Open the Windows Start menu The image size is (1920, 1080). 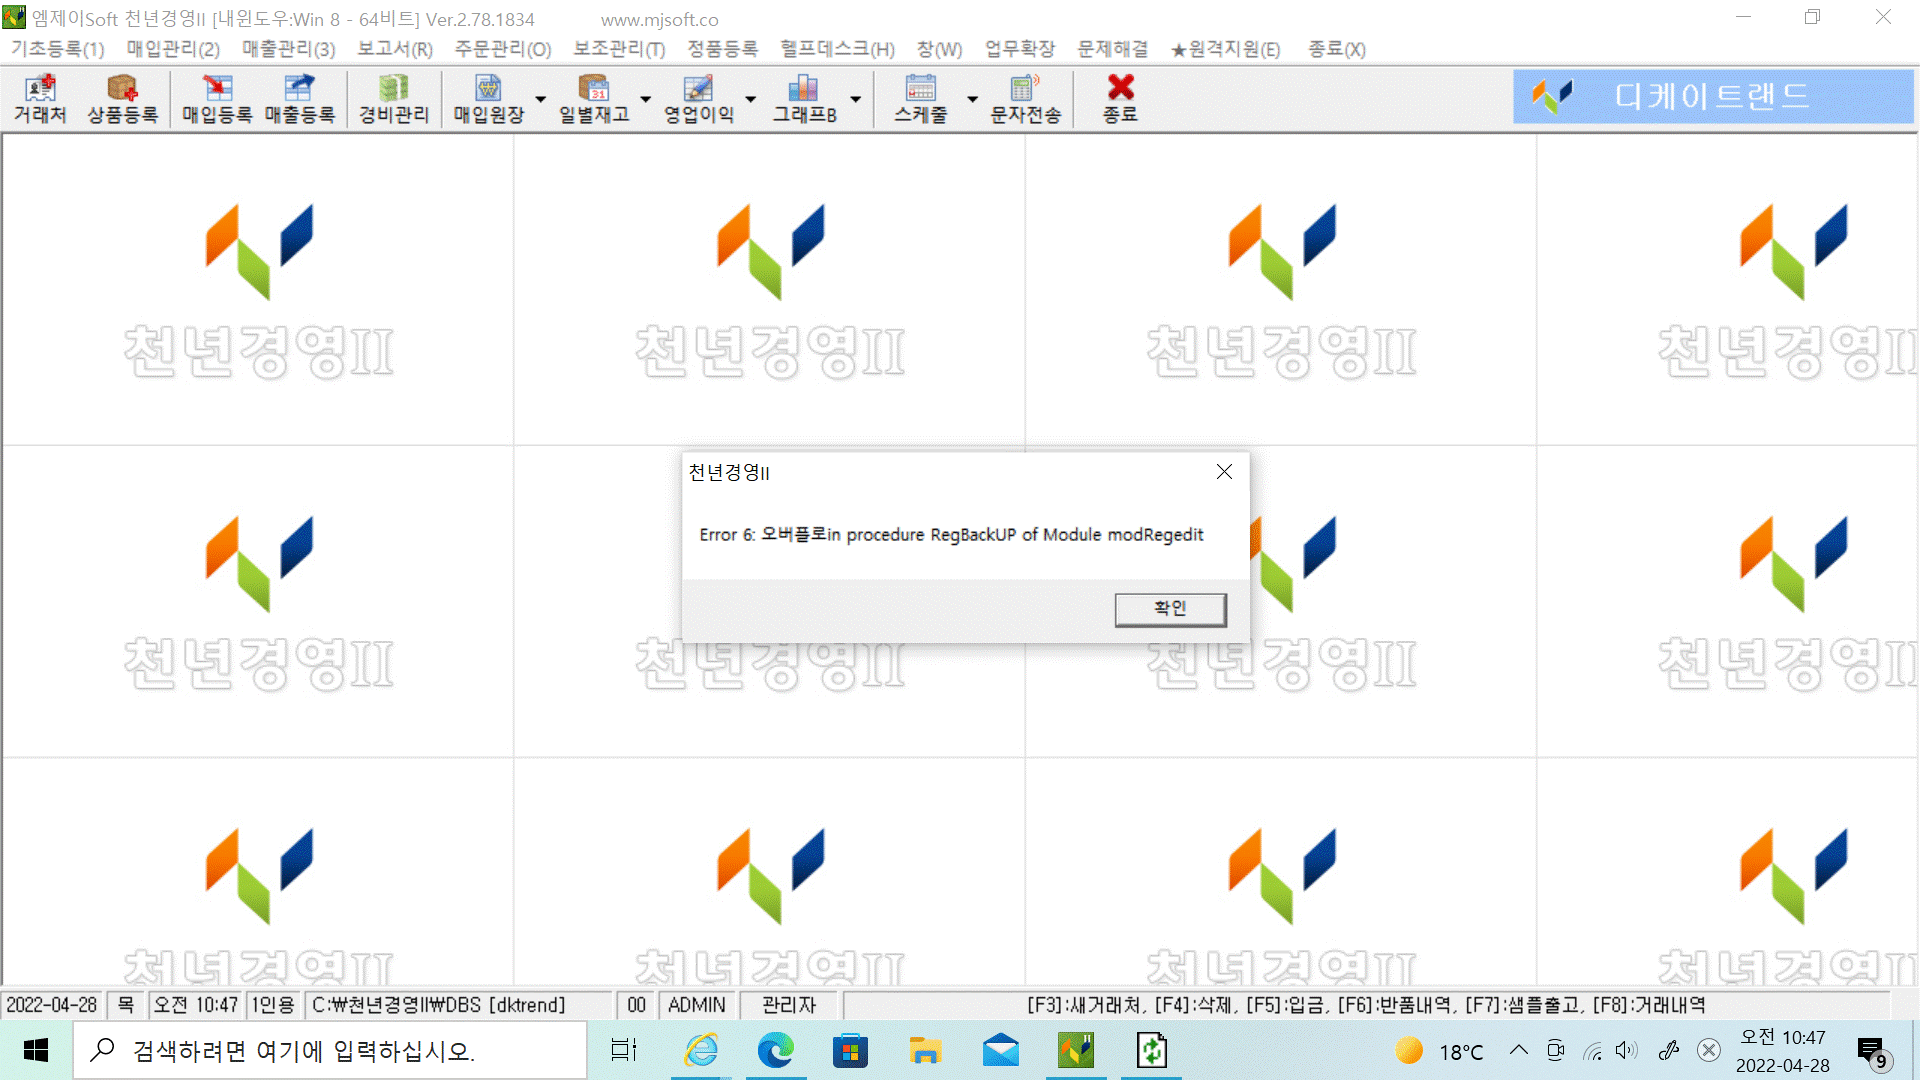click(36, 1050)
